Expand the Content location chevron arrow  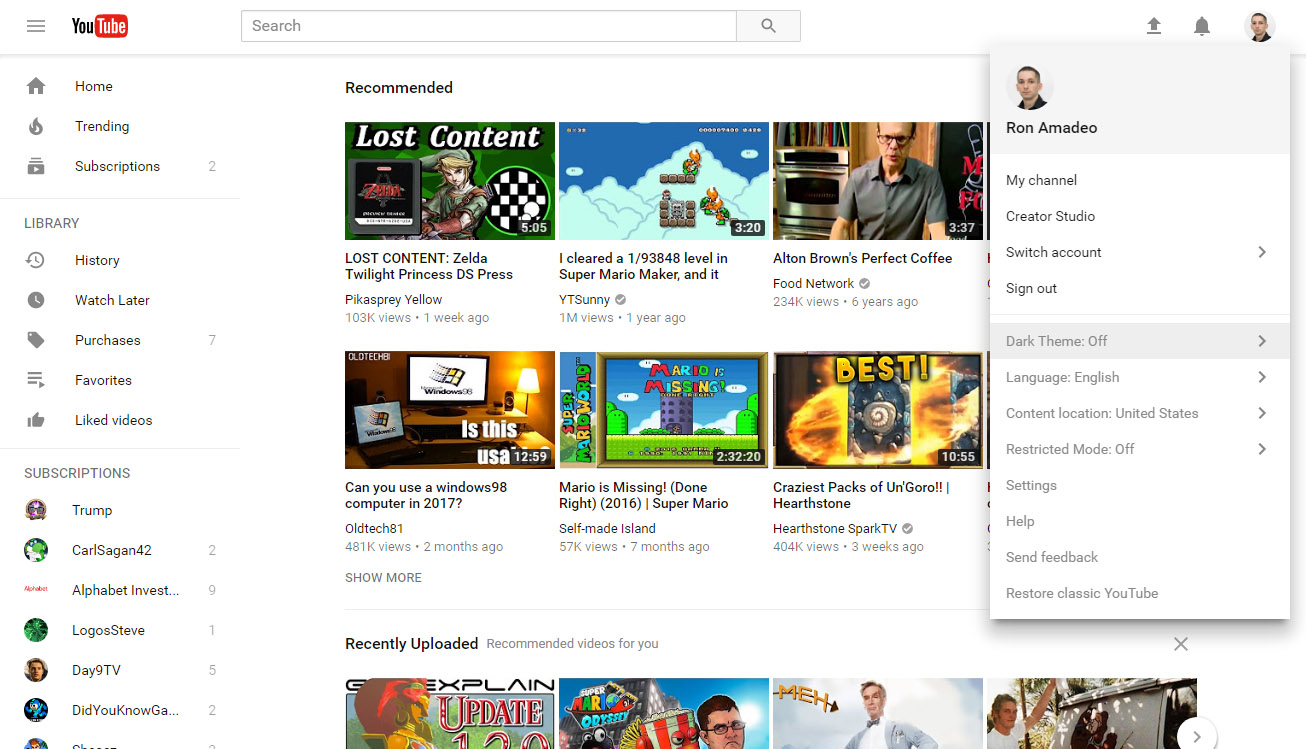click(x=1262, y=413)
